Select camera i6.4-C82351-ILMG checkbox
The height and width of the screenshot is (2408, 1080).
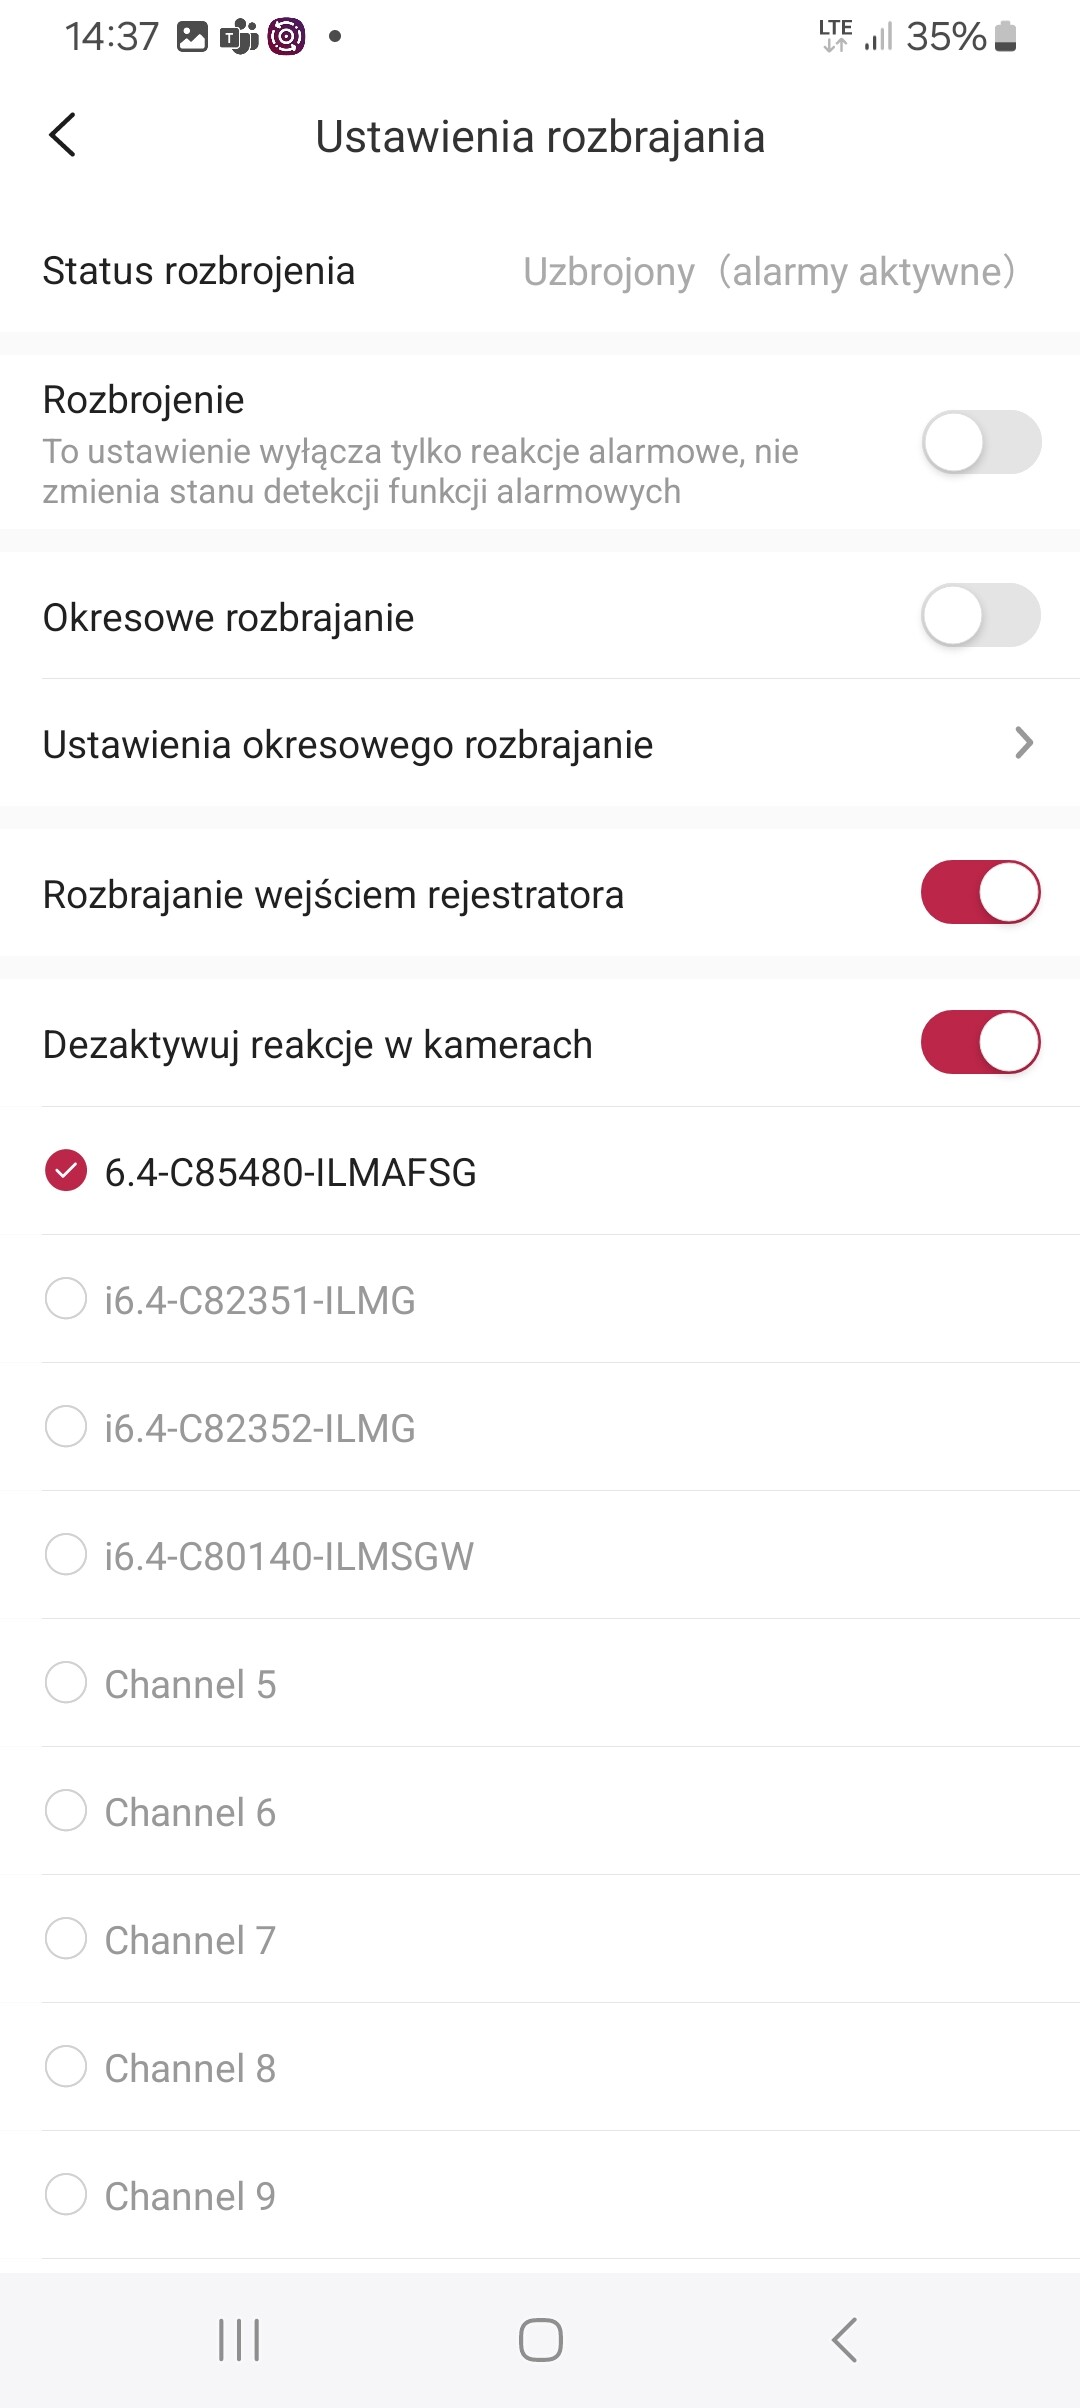pyautogui.click(x=66, y=1299)
